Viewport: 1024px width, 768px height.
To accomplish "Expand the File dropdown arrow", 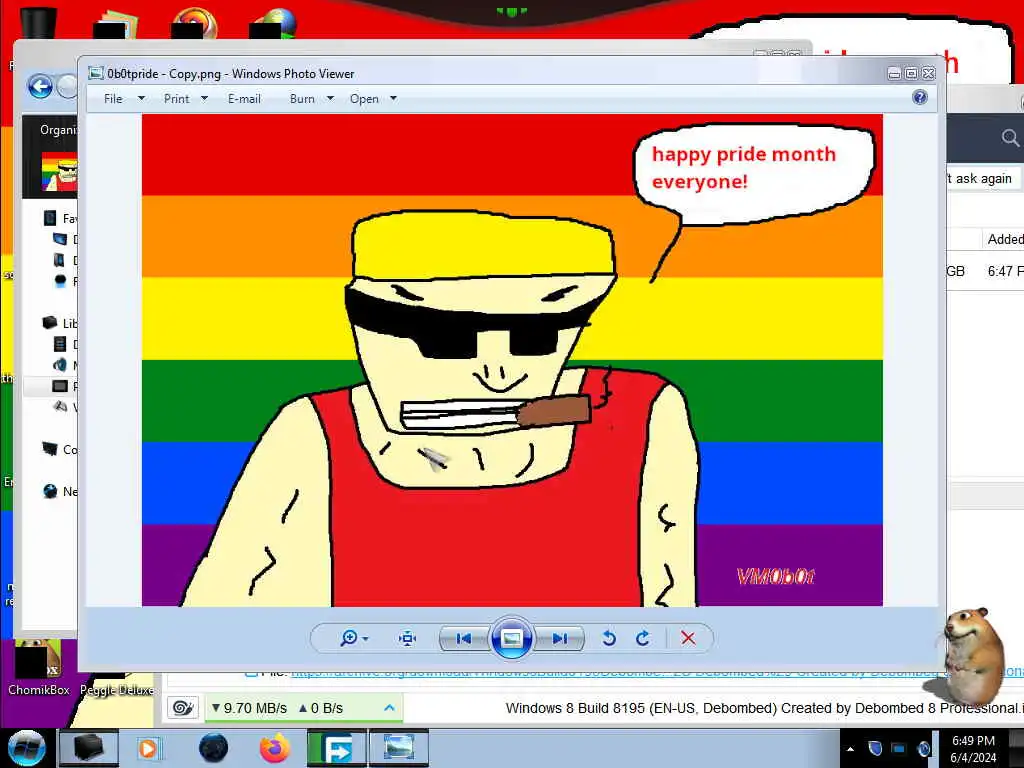I will (141, 99).
